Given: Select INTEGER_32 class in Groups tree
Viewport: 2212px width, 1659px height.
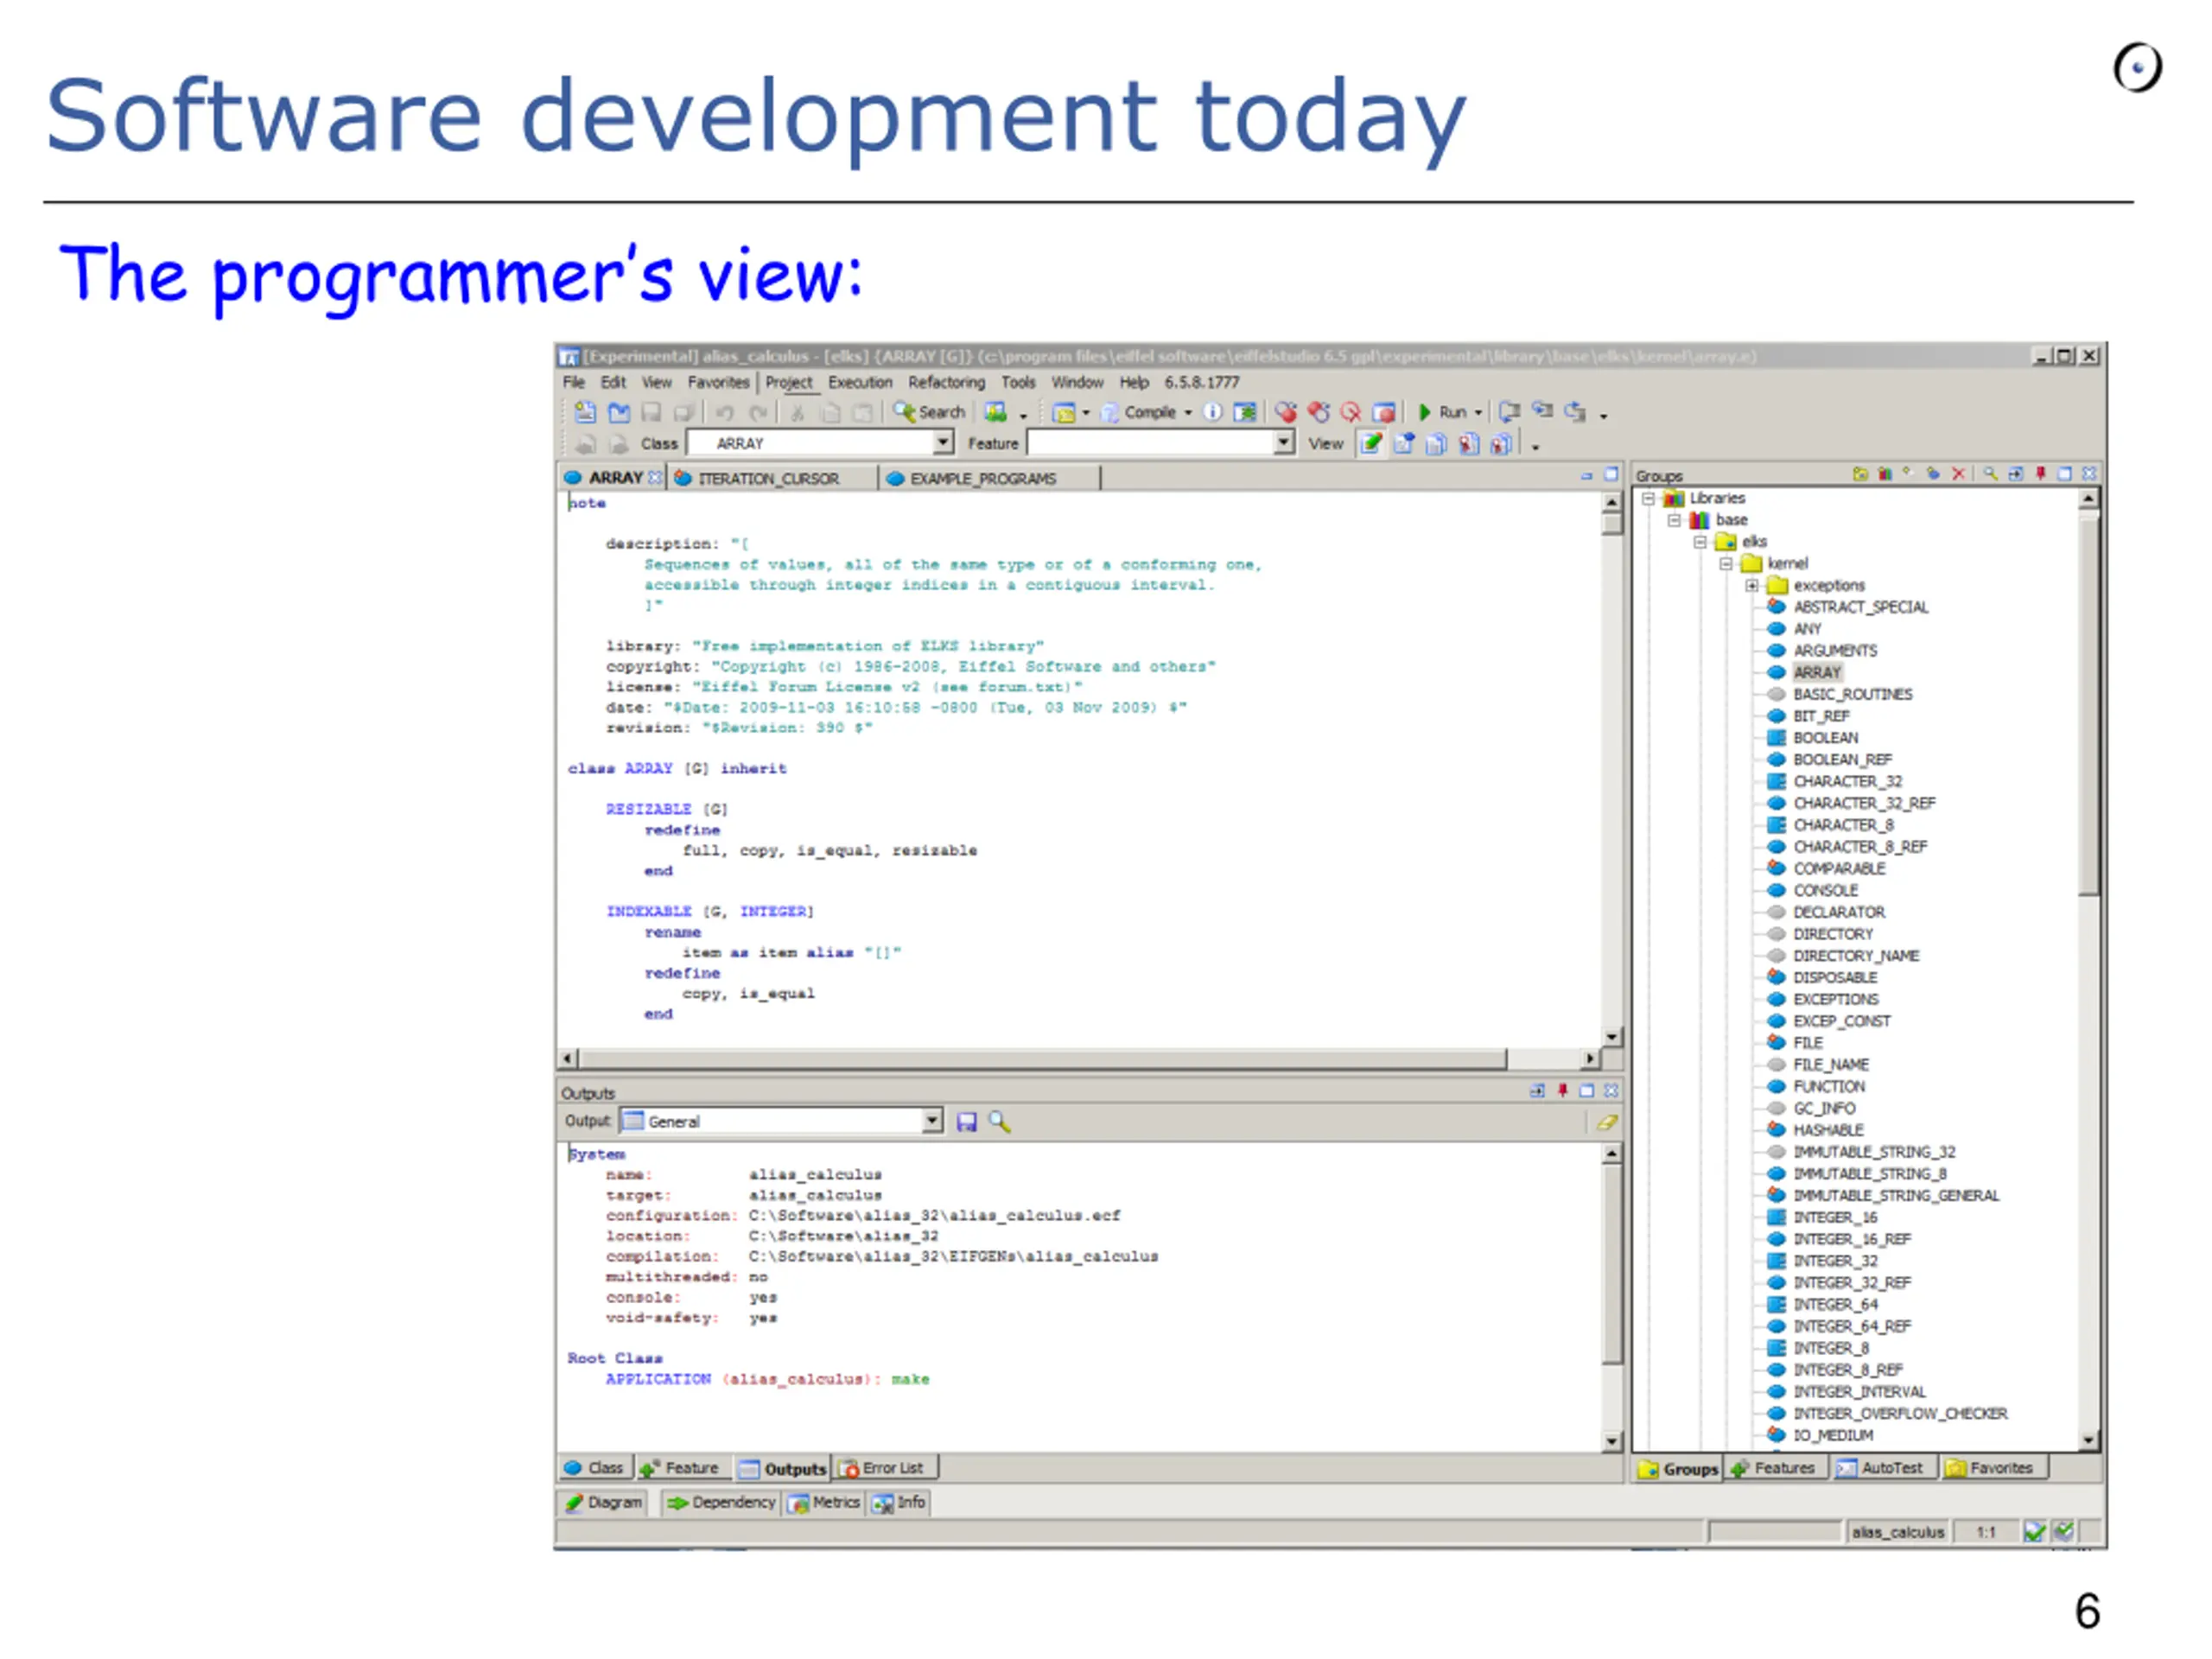Looking at the screenshot, I should pyautogui.click(x=1835, y=1261).
